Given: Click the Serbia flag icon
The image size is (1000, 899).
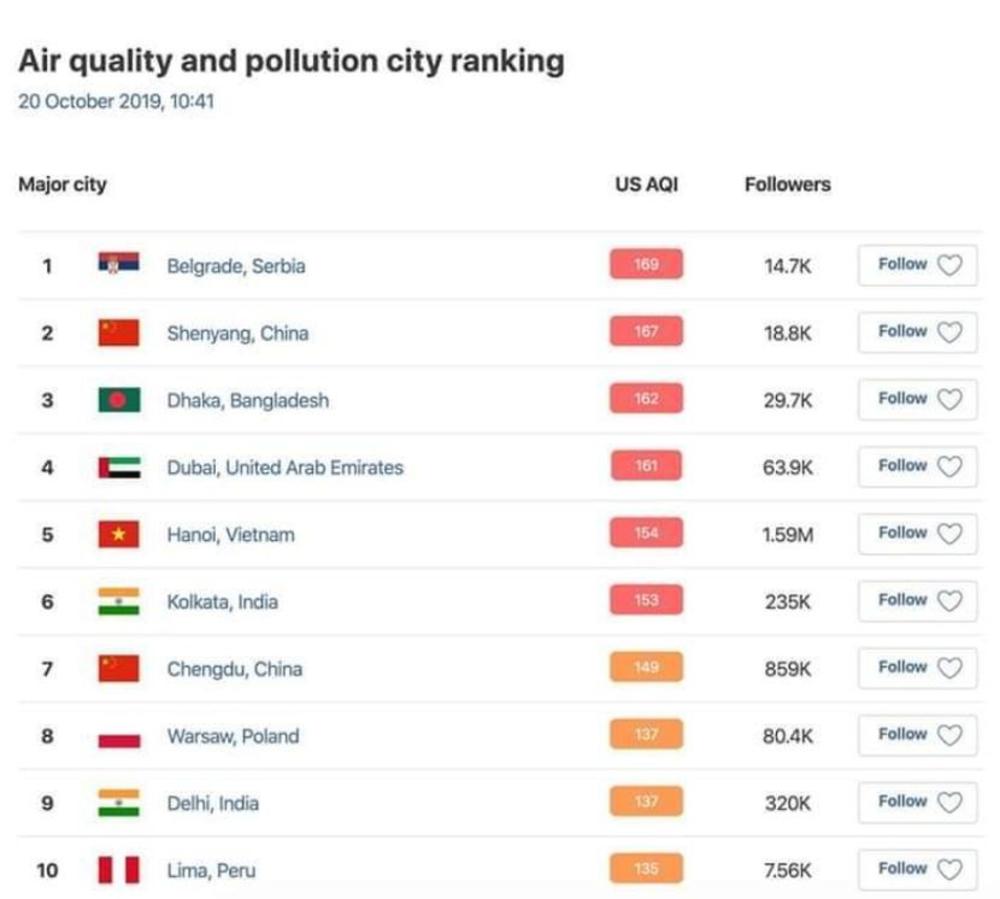Looking at the screenshot, I should [118, 265].
